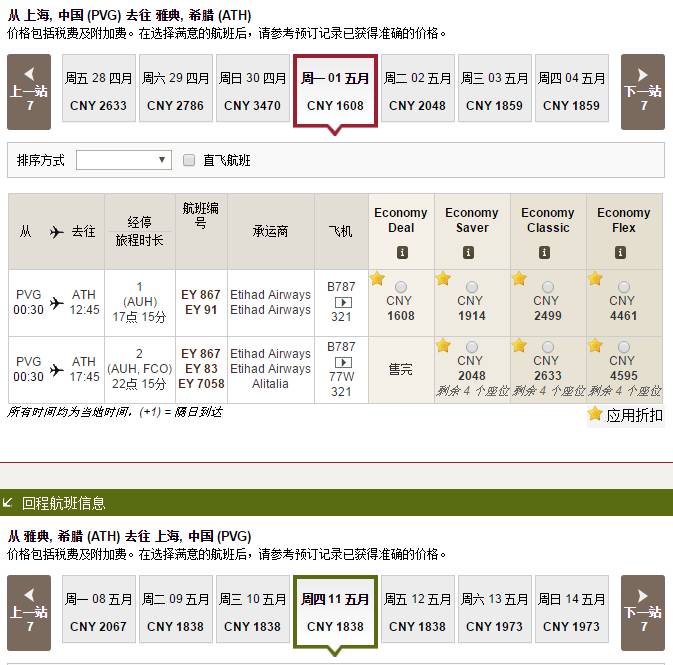The image size is (673, 665).
Task: Open the 排序方式 sort dropdown
Action: pyautogui.click(x=124, y=160)
